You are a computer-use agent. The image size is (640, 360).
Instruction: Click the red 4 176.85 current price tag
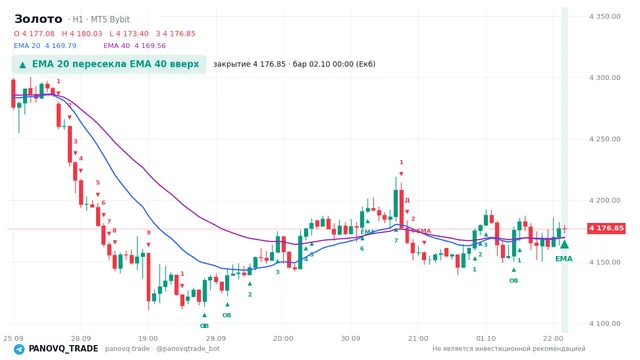click(x=606, y=228)
